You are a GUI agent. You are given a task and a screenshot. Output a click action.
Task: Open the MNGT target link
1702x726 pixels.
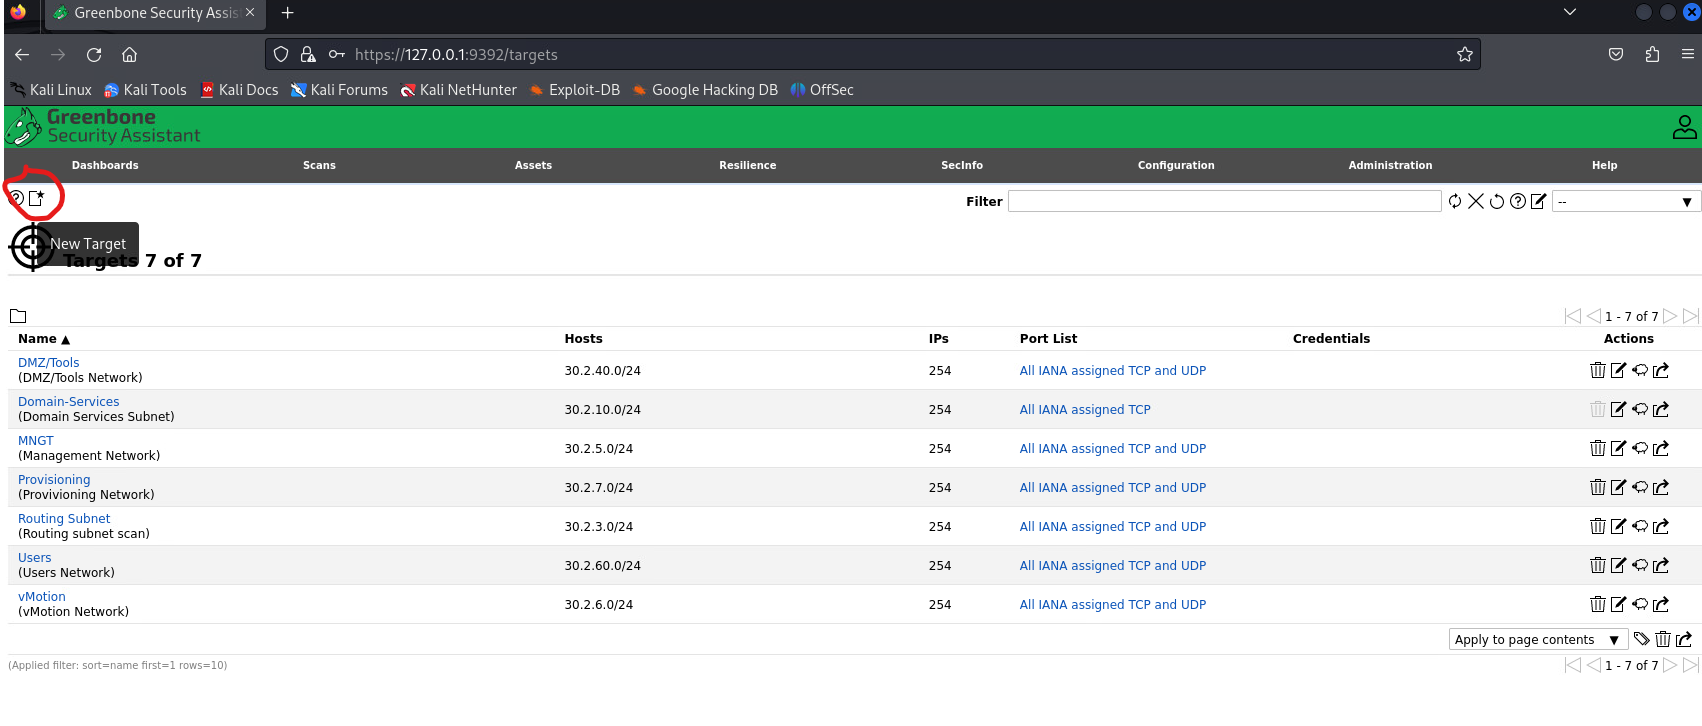(36, 441)
